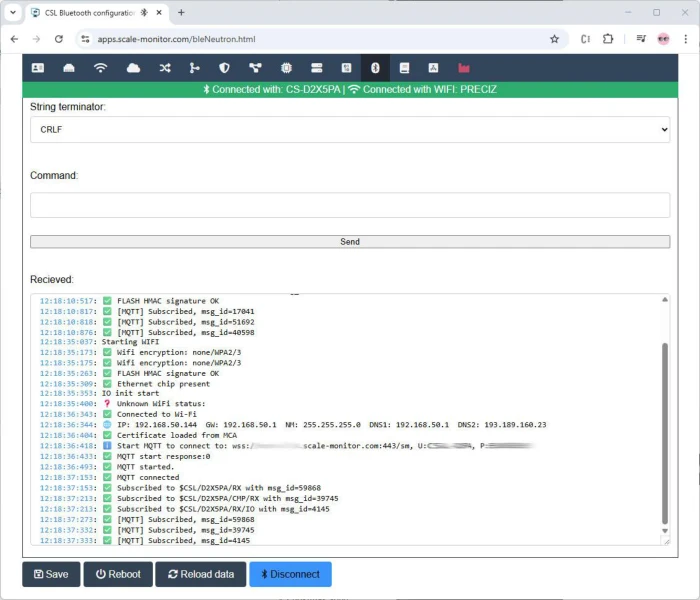Open the code branch icon tab

coord(194,68)
